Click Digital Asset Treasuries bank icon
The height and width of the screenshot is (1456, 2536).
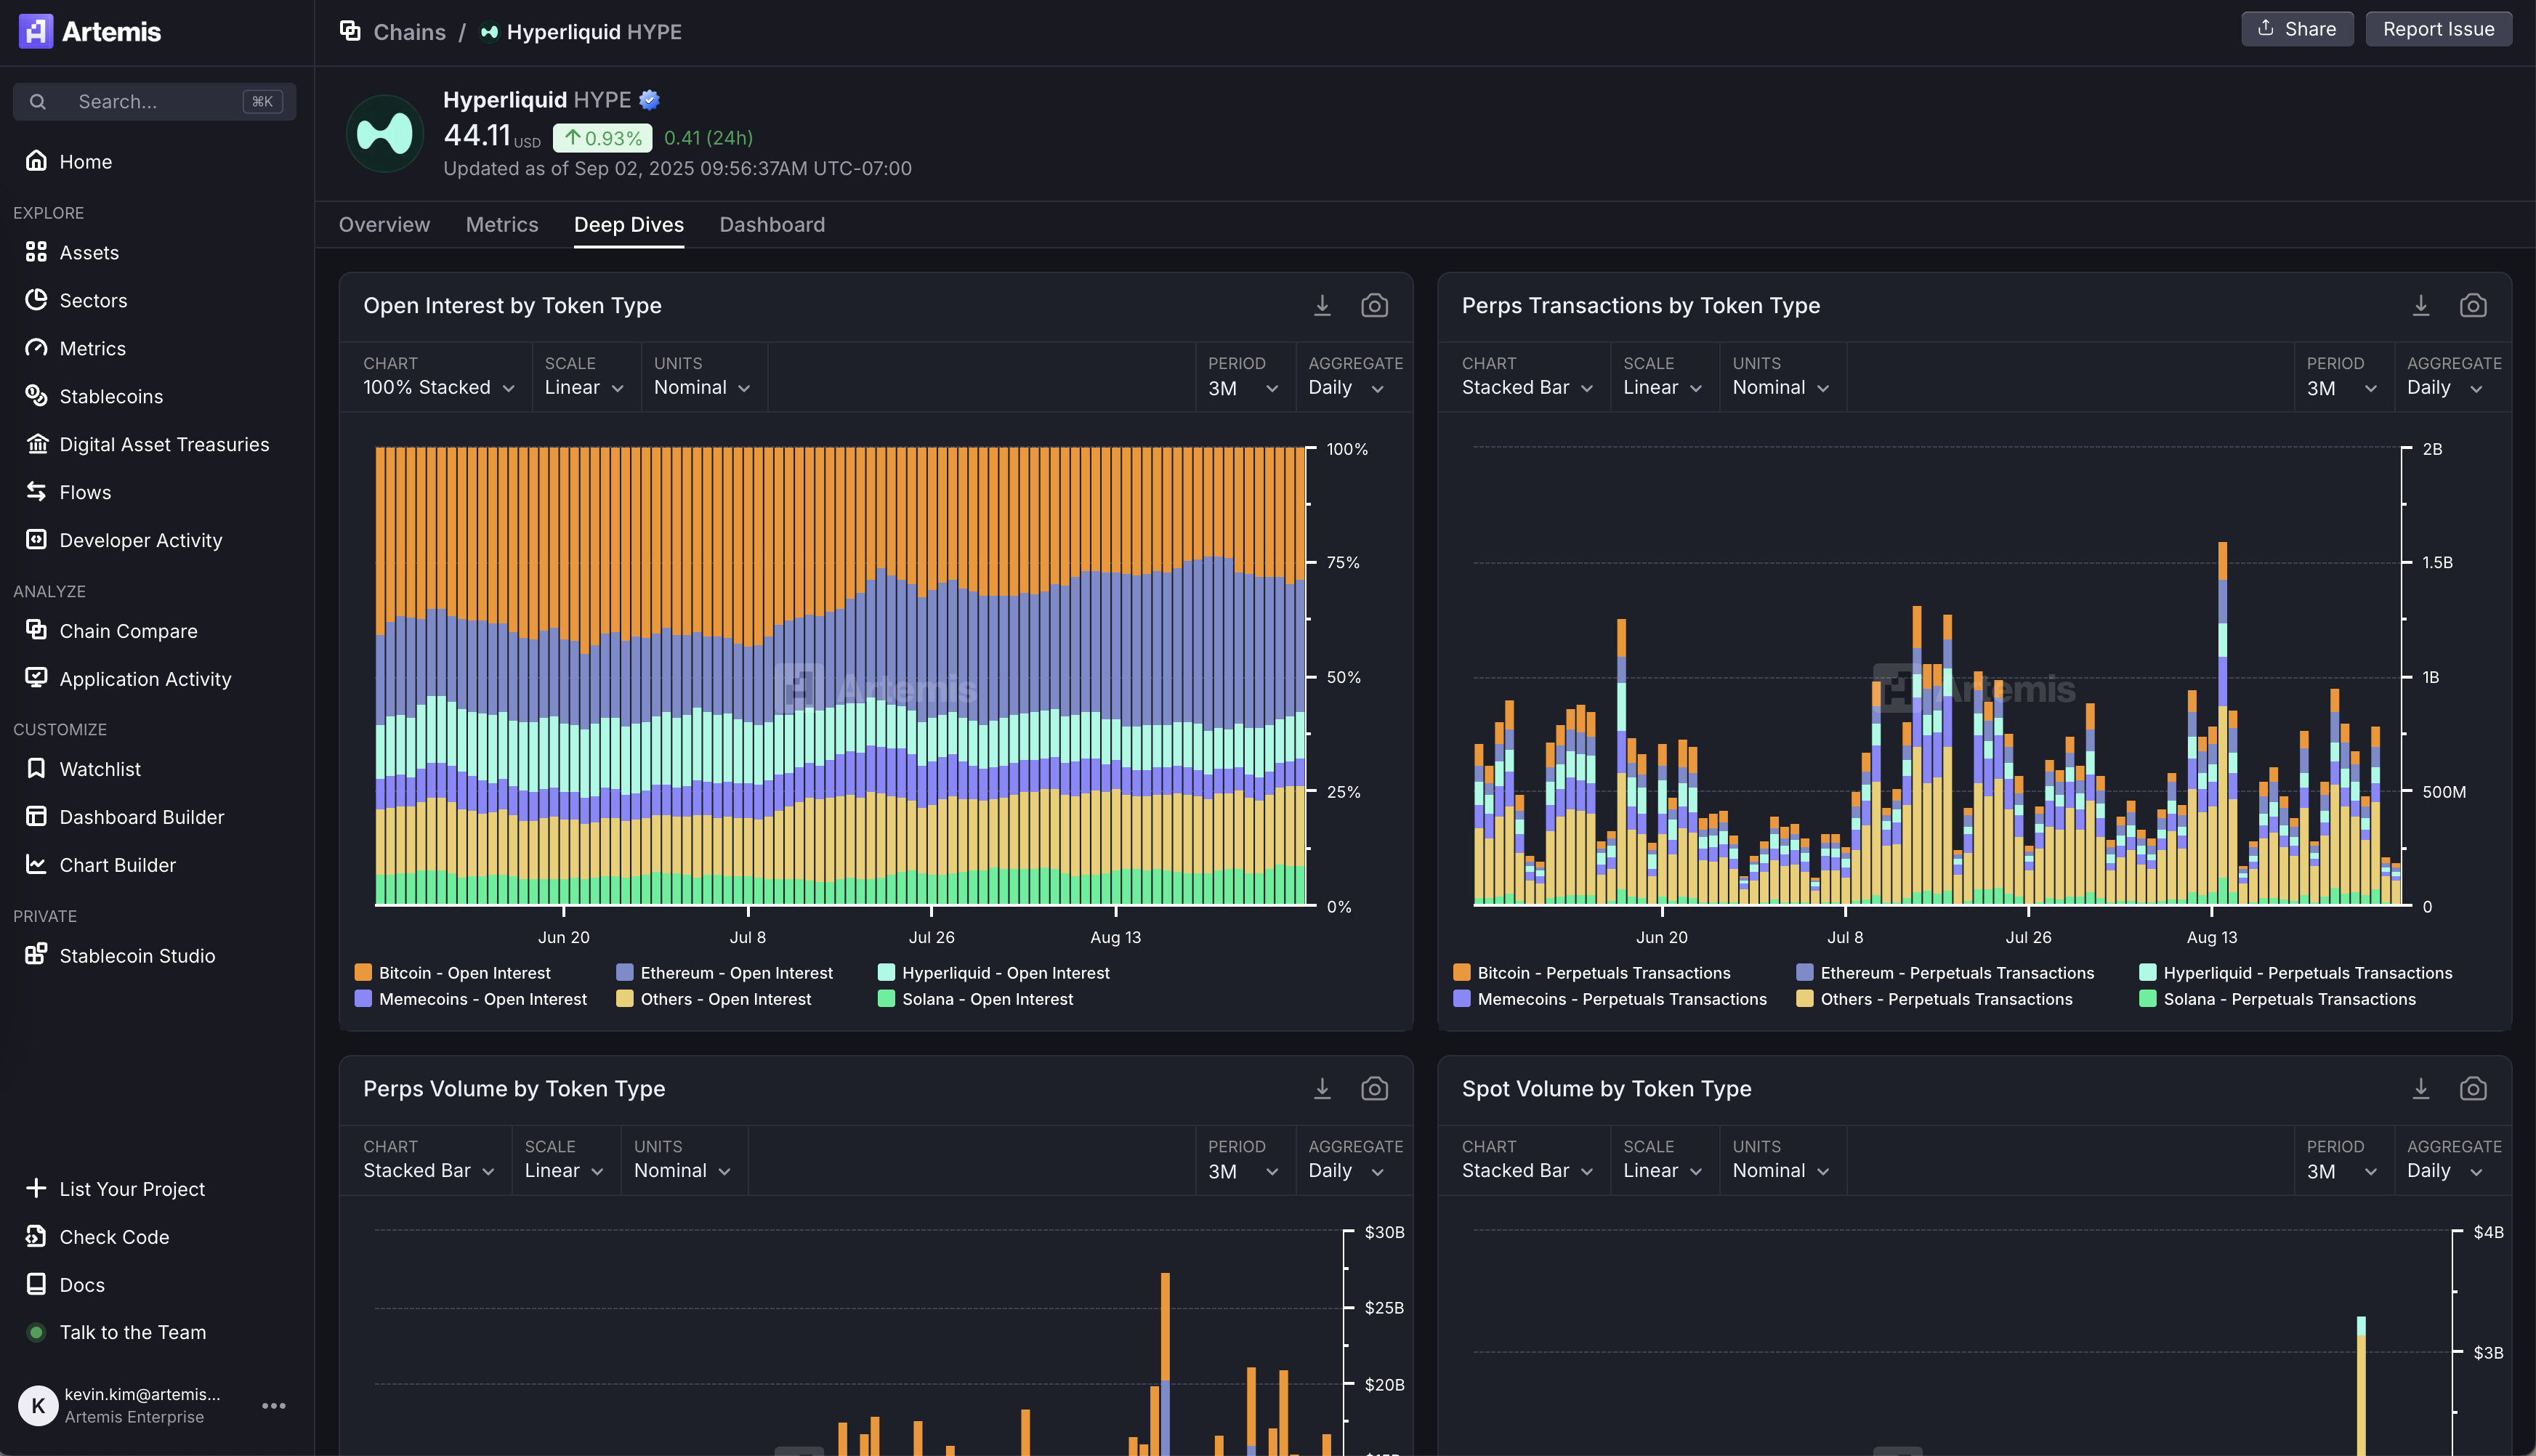click(x=36, y=444)
